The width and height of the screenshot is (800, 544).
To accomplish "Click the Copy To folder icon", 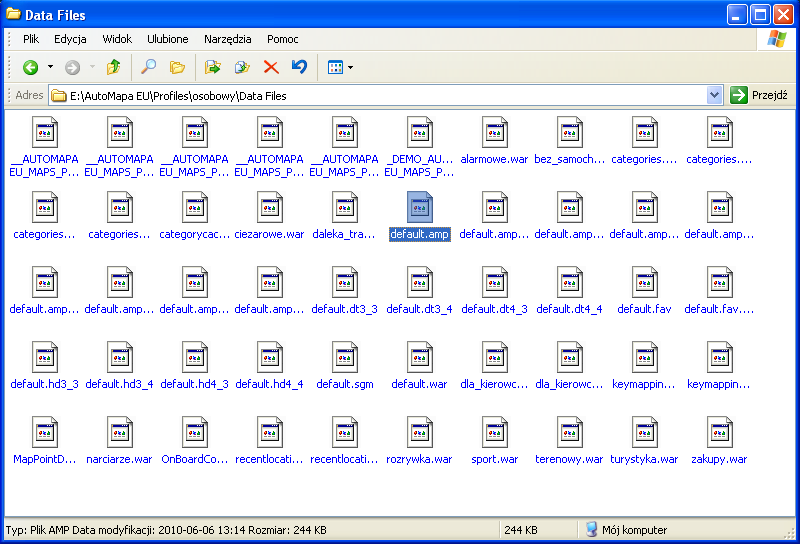I will coord(241,67).
